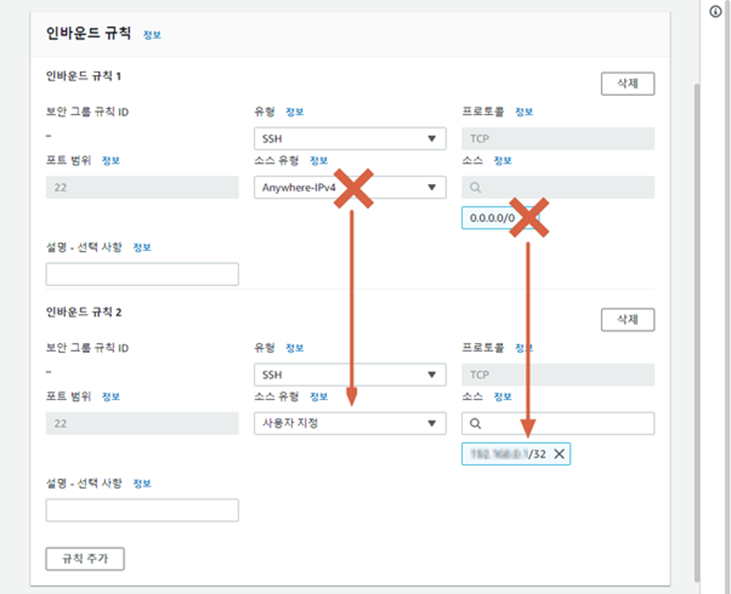
Task: Delete inbound rule 2 with 삭제 button
Action: 628,319
